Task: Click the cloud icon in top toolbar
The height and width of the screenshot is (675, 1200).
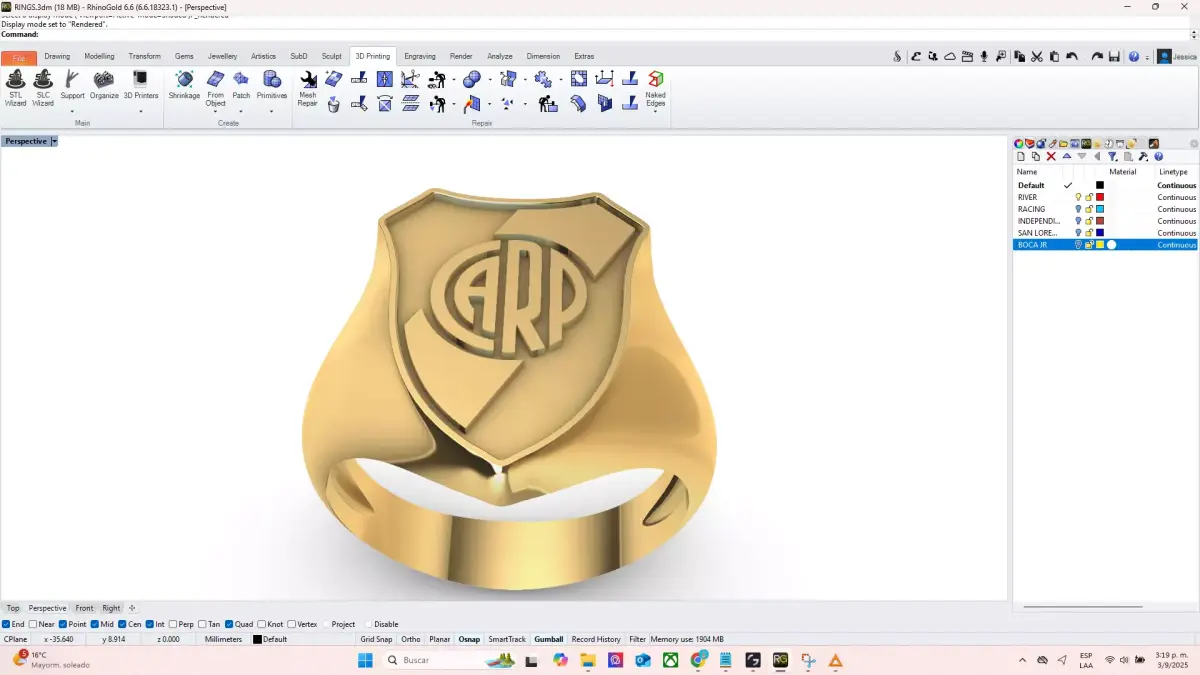Action: (x=950, y=57)
